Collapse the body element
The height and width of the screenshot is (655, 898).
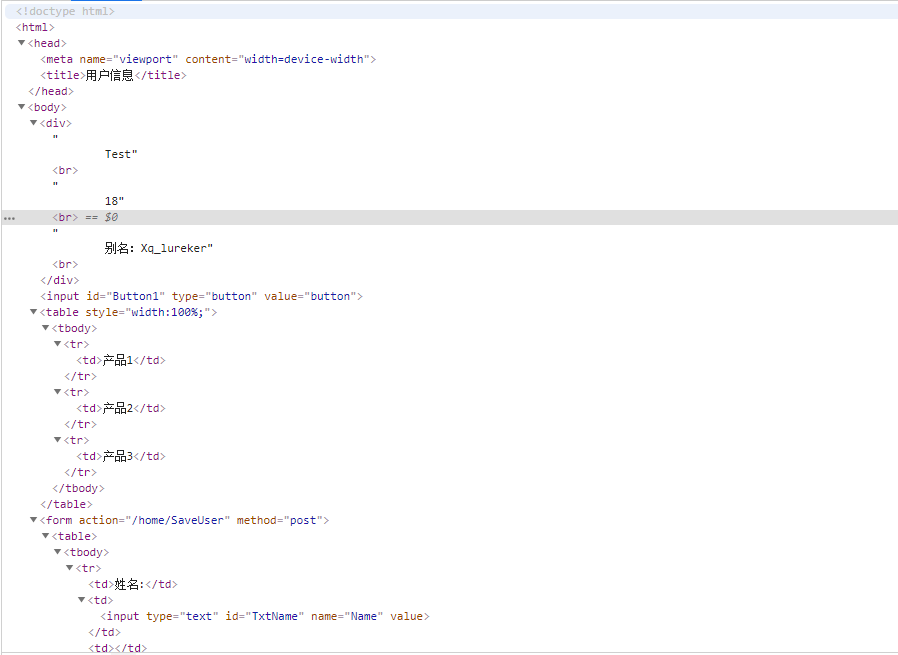coord(21,106)
